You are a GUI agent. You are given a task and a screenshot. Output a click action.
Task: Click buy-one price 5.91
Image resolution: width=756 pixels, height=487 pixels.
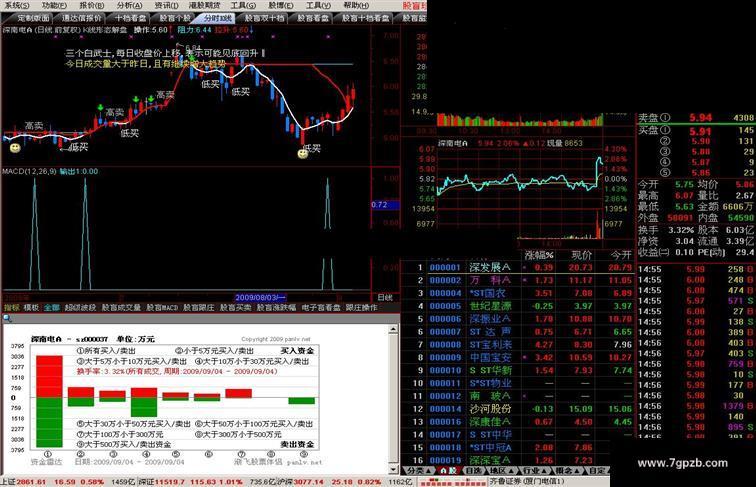click(x=700, y=131)
